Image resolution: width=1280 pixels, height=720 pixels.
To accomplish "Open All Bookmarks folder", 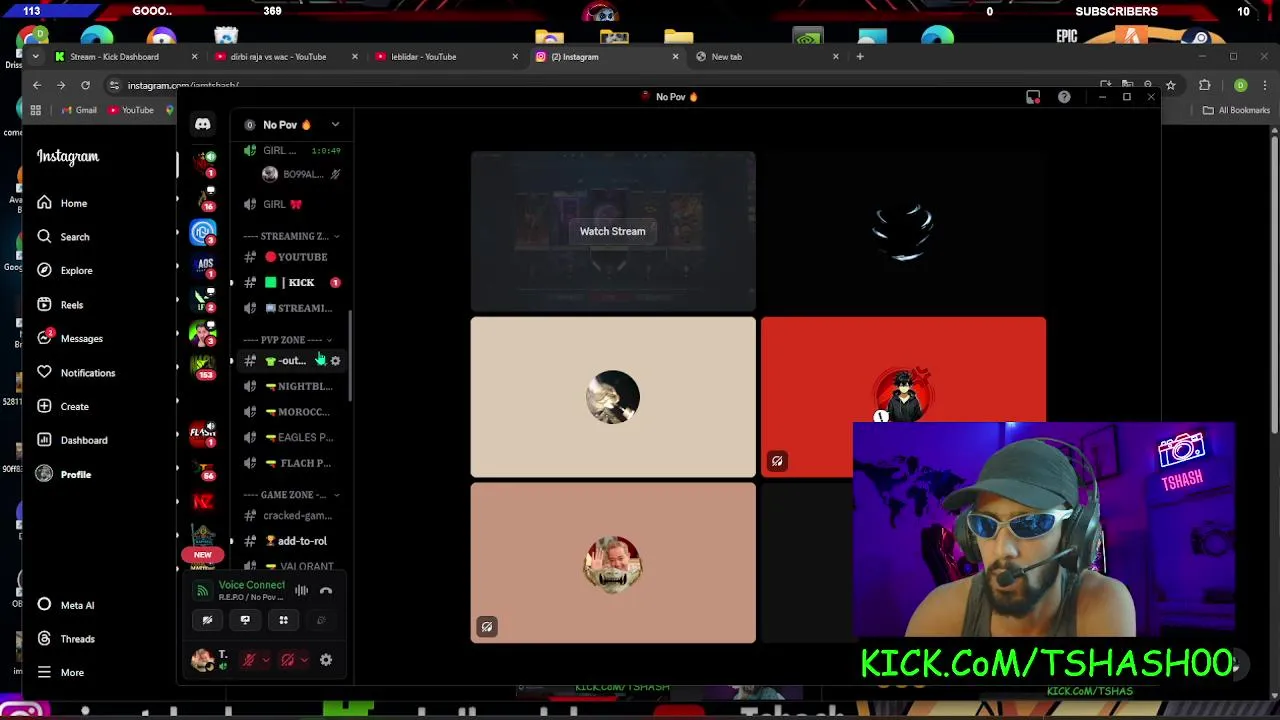I will pyautogui.click(x=1236, y=110).
